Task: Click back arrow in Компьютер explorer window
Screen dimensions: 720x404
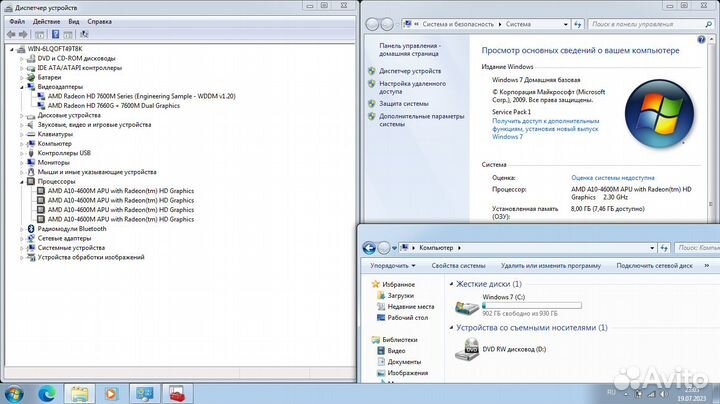Action: click(369, 248)
